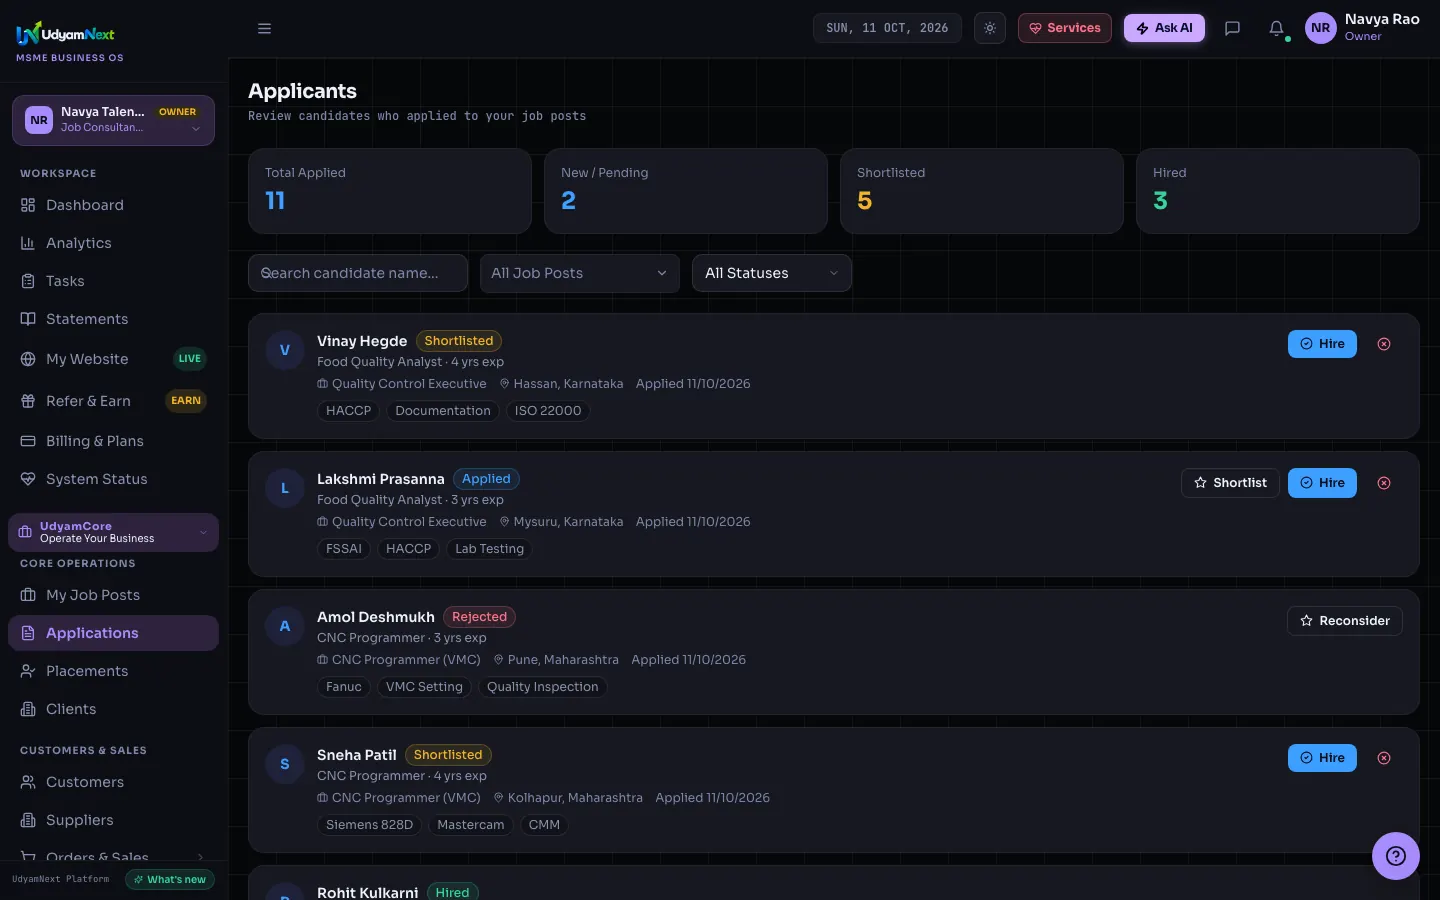
Task: Click the UdyamNext logo
Action: pyautogui.click(x=66, y=34)
